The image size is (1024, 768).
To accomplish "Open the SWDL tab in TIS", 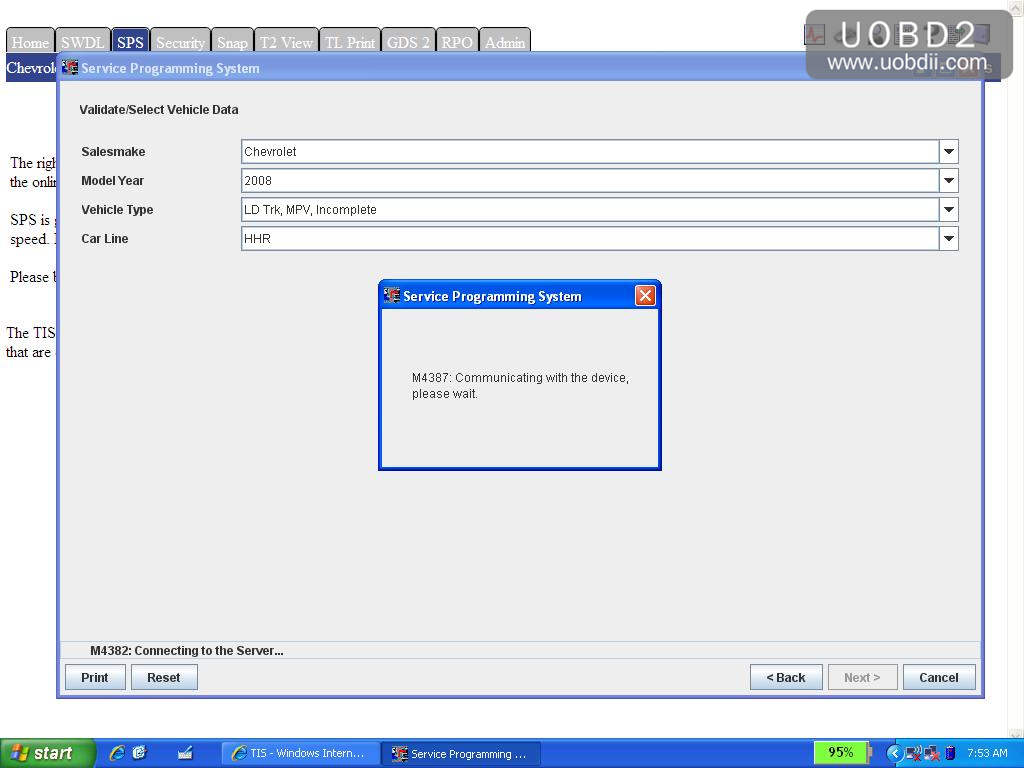I will 82,42.
